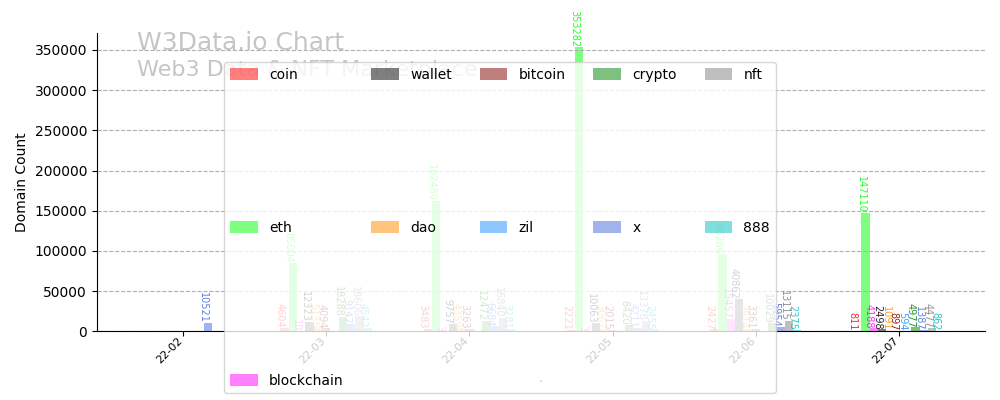The height and width of the screenshot is (400, 1000).
Task: Click the nft legend swatch
Action: tap(718, 74)
